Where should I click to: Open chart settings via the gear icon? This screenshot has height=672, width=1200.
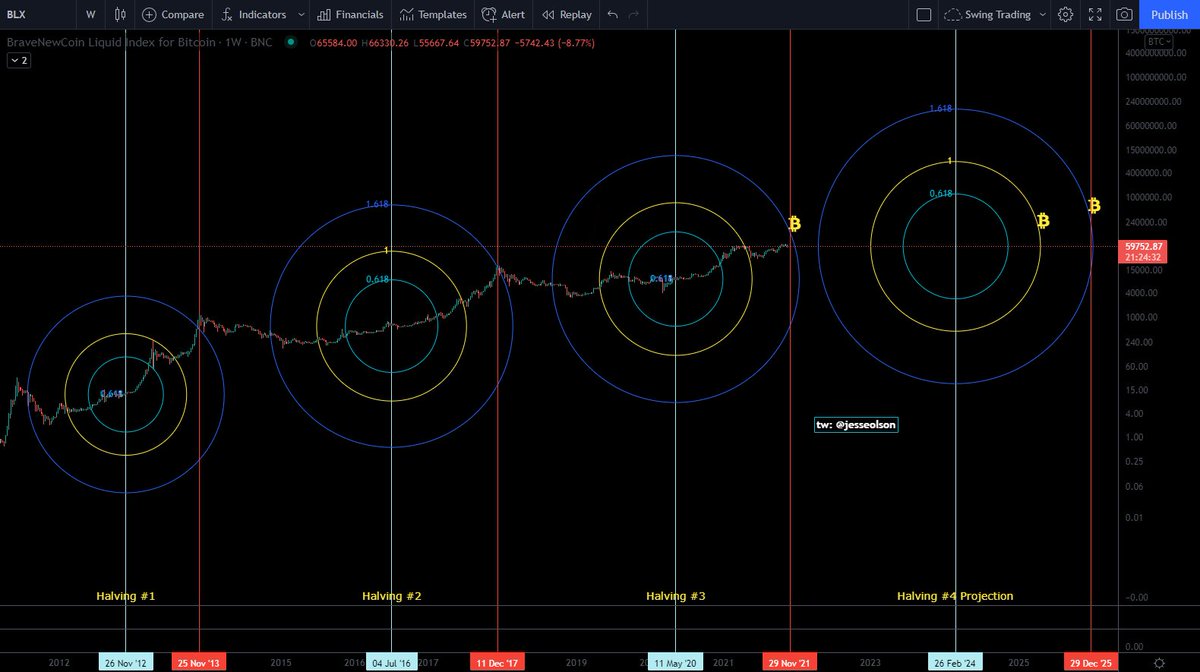pos(1064,14)
